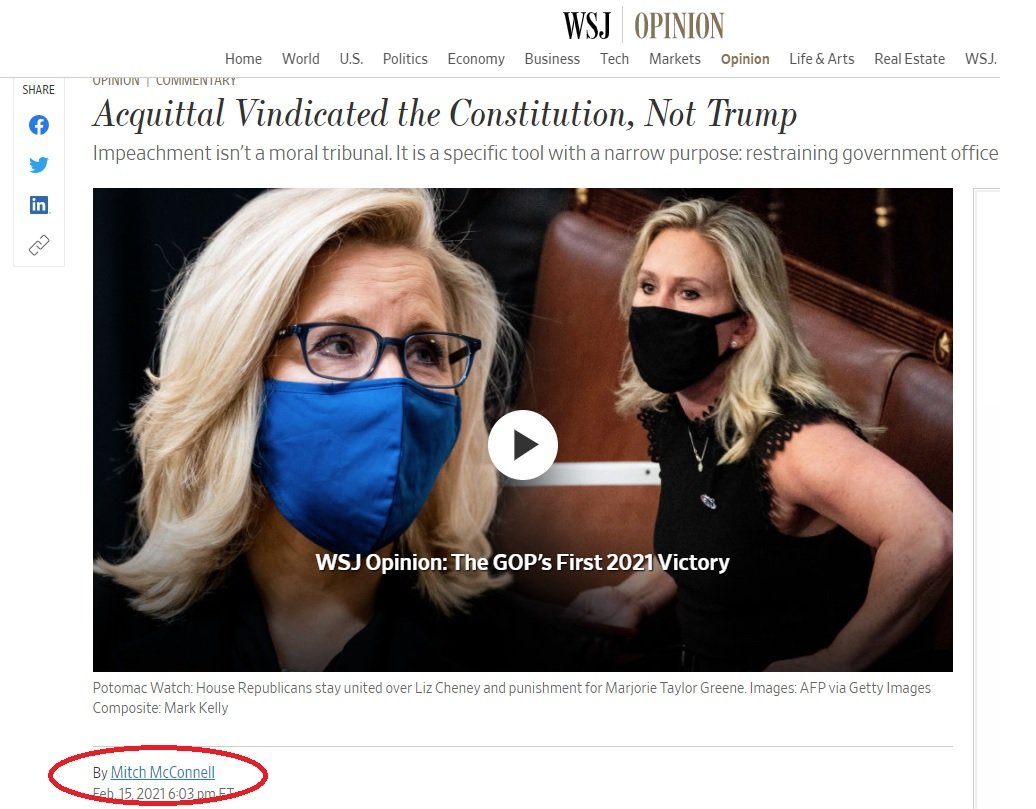
Task: Play the WSJ Opinion video
Action: tap(523, 445)
